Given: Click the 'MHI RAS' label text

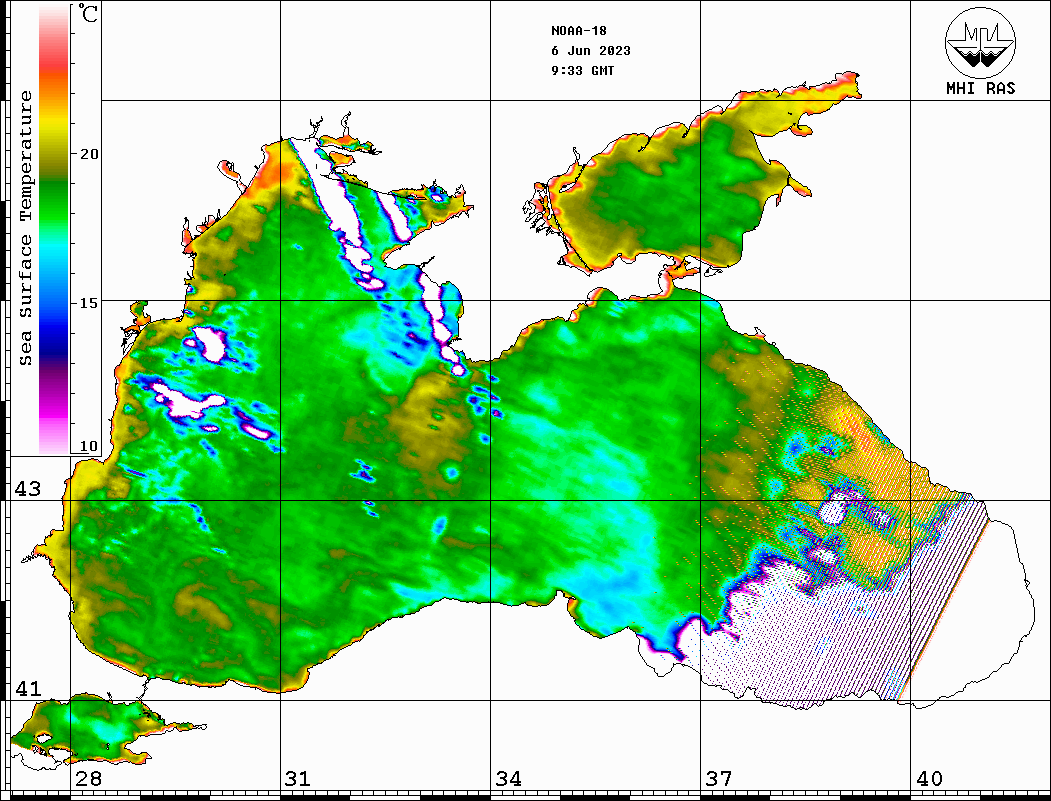Looking at the screenshot, I should pos(980,88).
